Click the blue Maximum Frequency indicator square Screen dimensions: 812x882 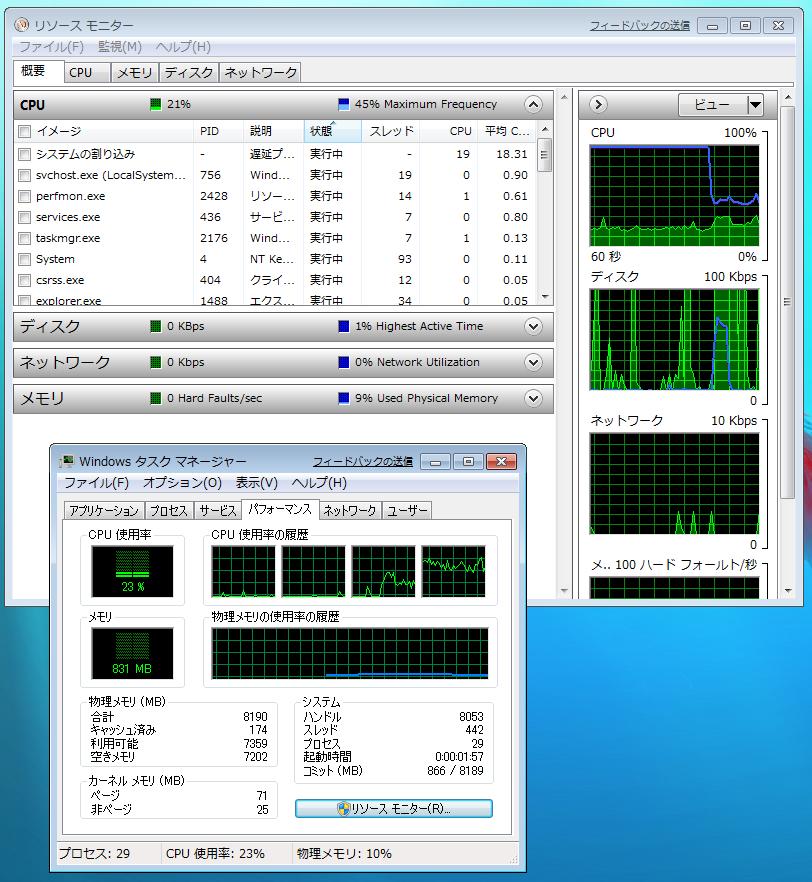[344, 104]
